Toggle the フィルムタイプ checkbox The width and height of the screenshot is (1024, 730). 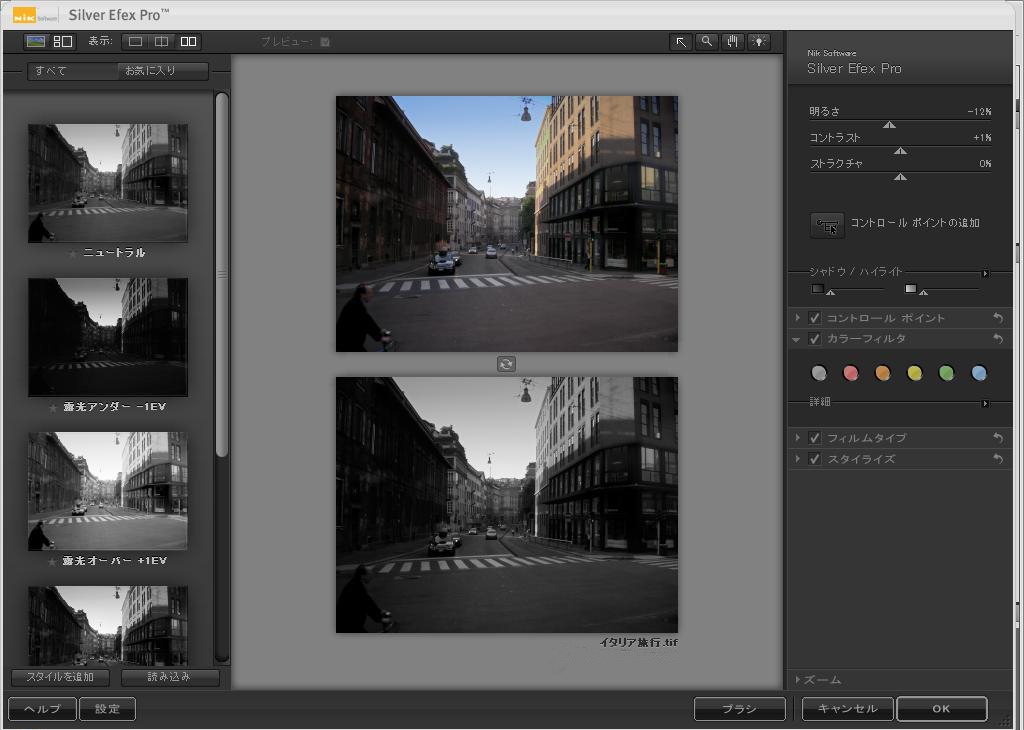(x=814, y=438)
